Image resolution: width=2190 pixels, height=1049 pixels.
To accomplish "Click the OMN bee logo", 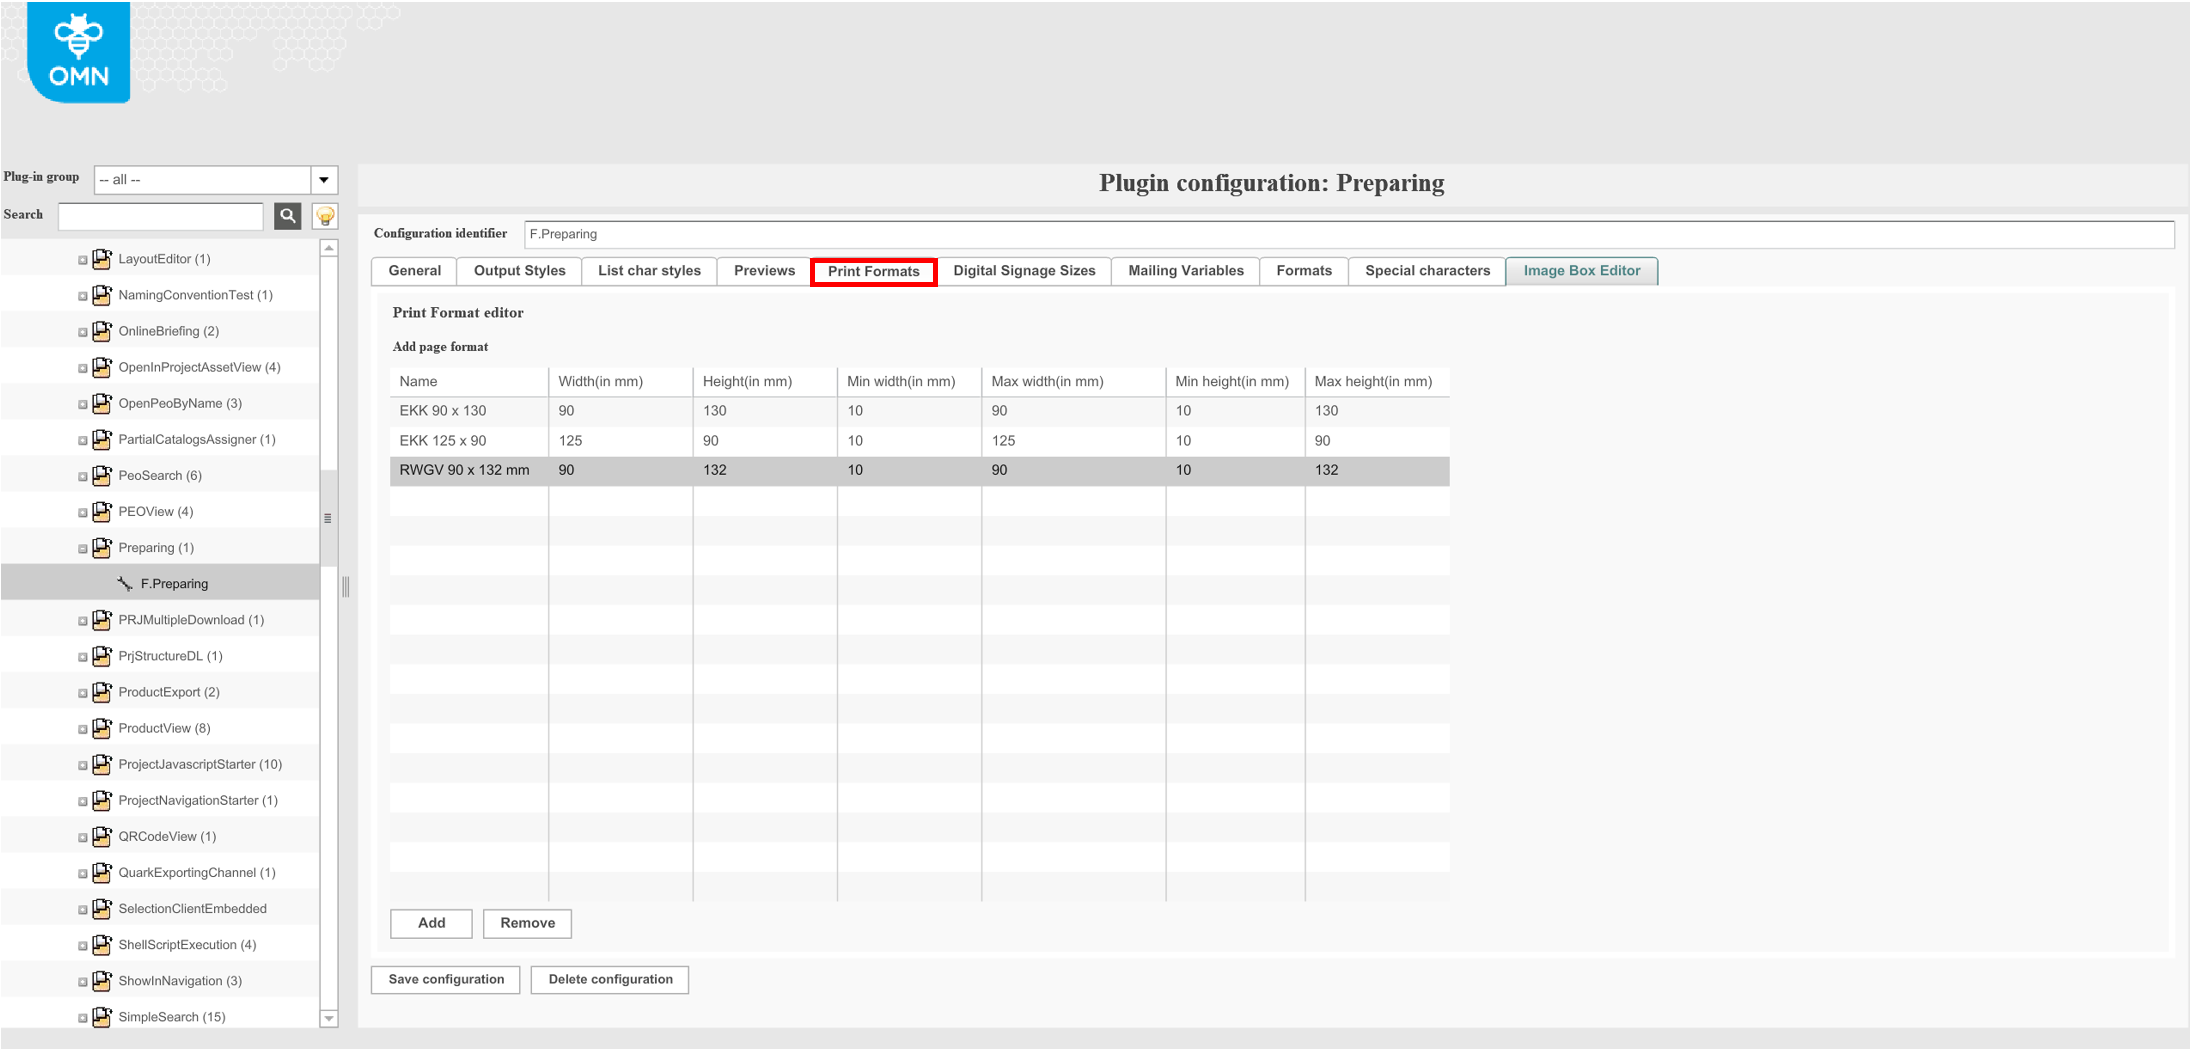I will [x=77, y=50].
